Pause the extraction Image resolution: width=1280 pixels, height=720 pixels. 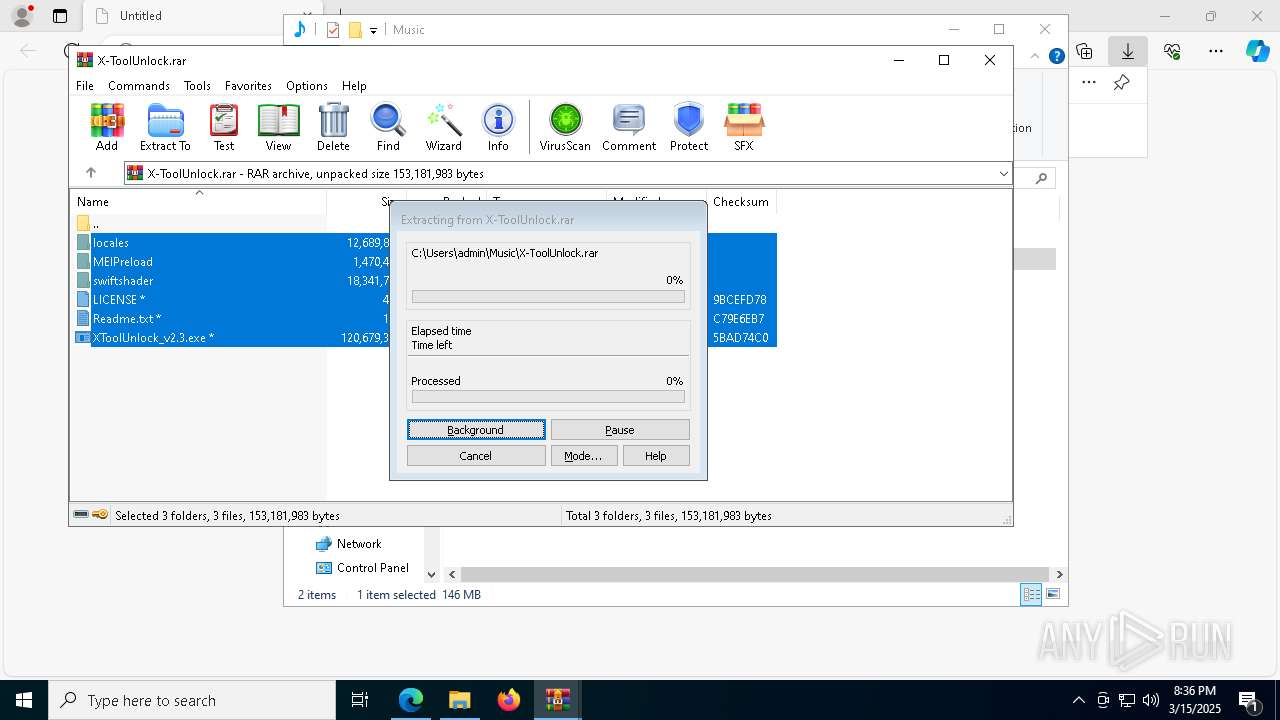(x=620, y=430)
